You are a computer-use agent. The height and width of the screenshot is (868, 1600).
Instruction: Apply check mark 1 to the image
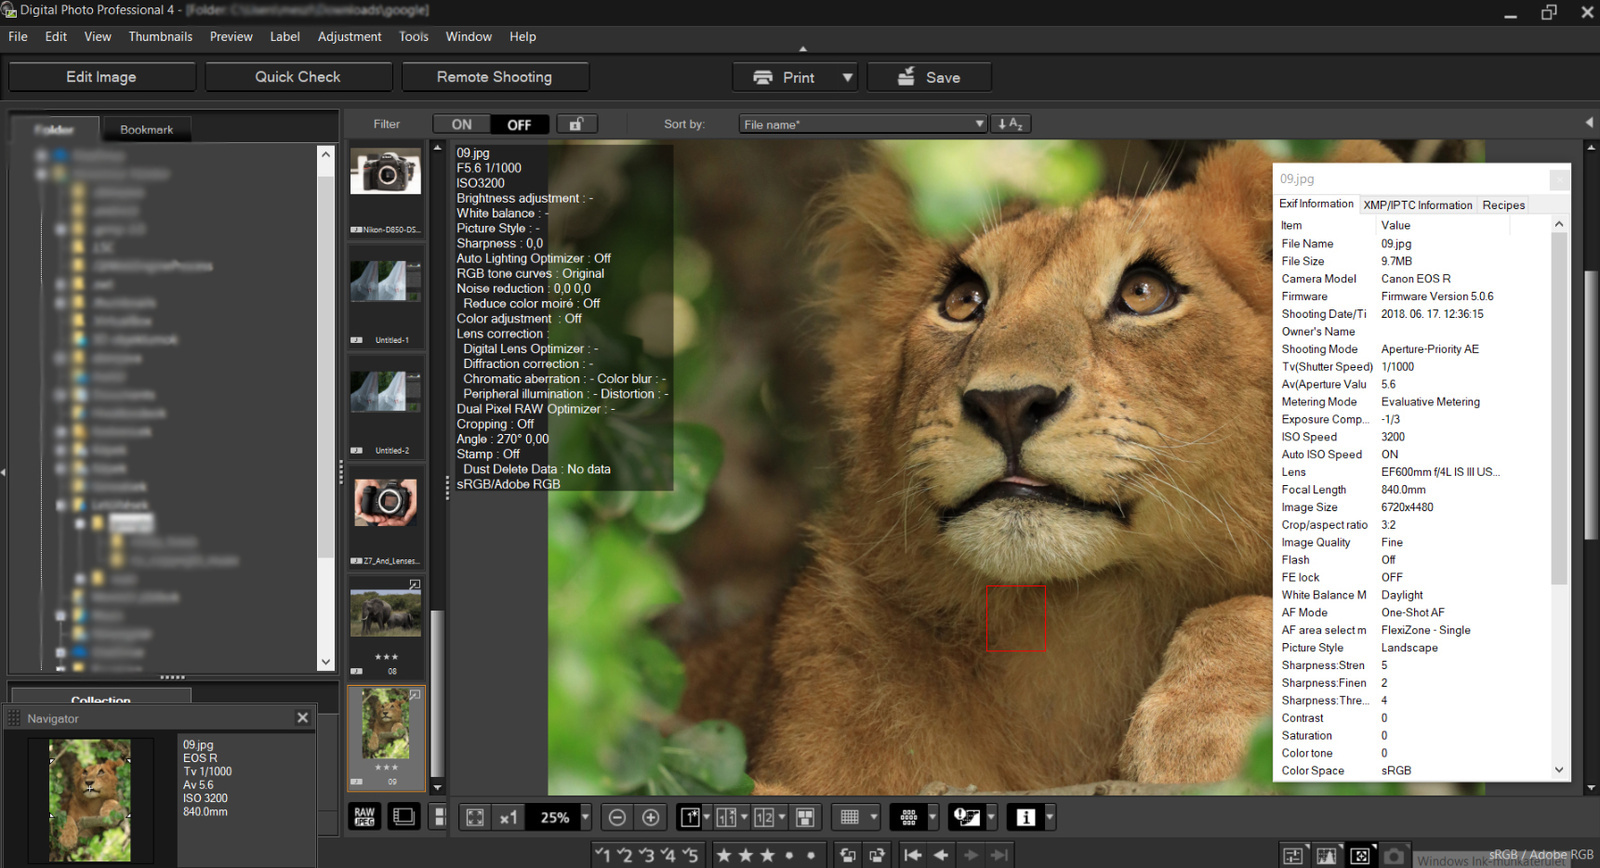coord(603,855)
